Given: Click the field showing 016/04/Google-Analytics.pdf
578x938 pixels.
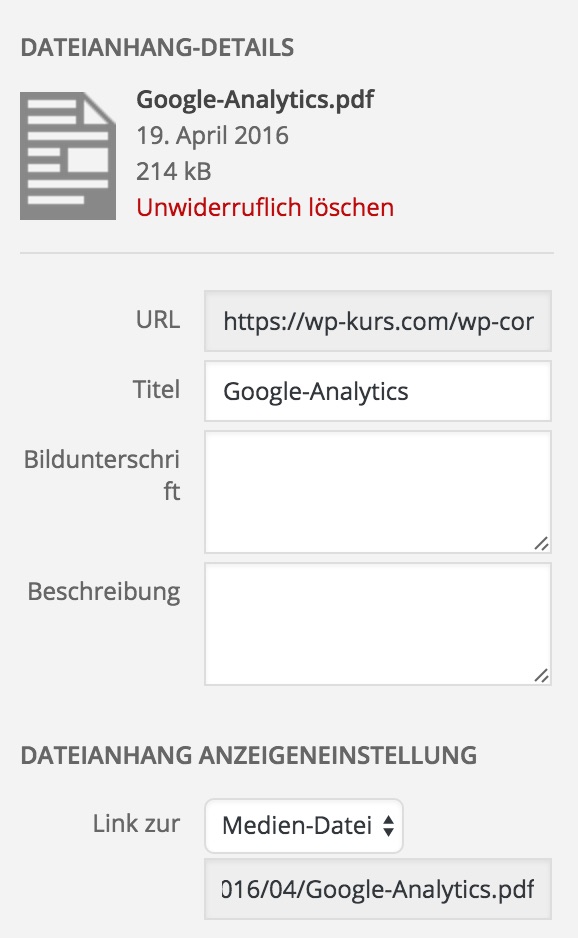Looking at the screenshot, I should point(378,889).
